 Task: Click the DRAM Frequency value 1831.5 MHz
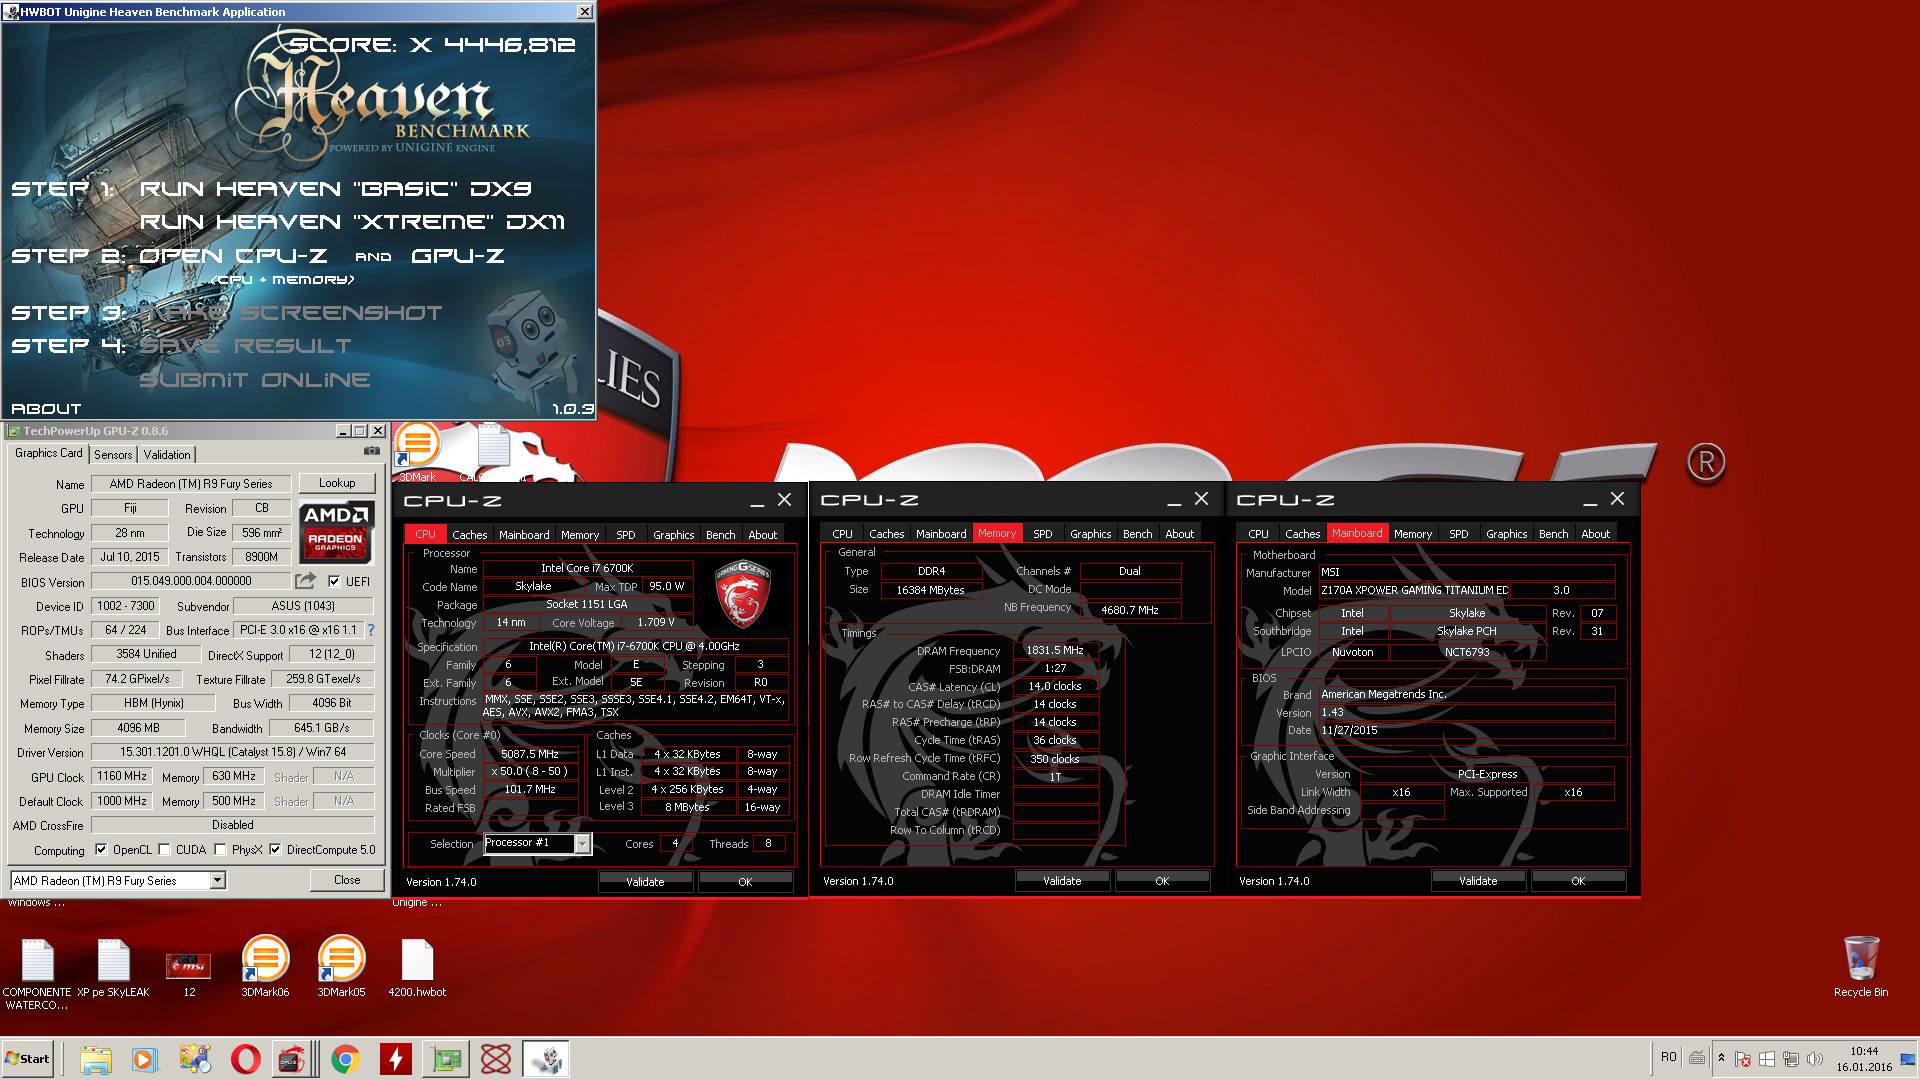pos(1055,650)
